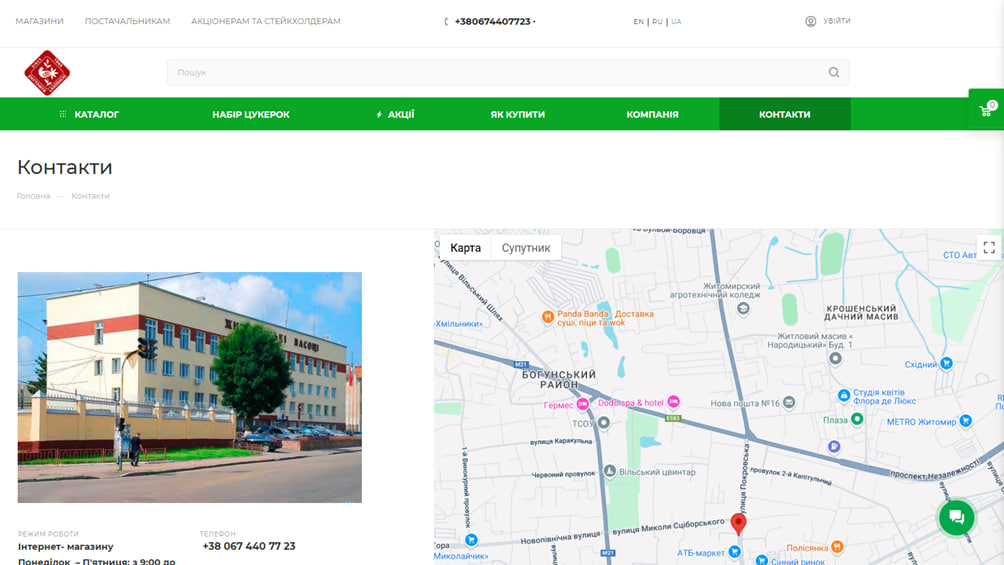Expand the phone number dropdown
Viewport: 1004px width, 565px height.
pos(534,21)
